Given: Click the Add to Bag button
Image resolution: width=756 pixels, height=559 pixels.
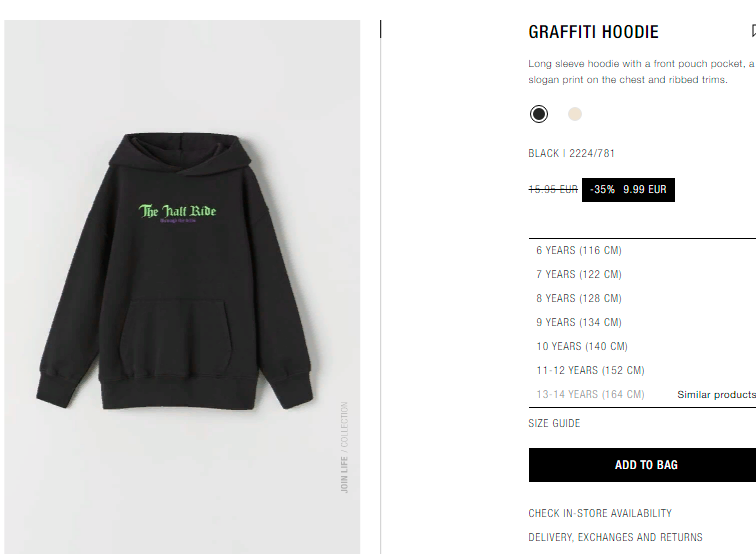Looking at the screenshot, I should pyautogui.click(x=642, y=465).
